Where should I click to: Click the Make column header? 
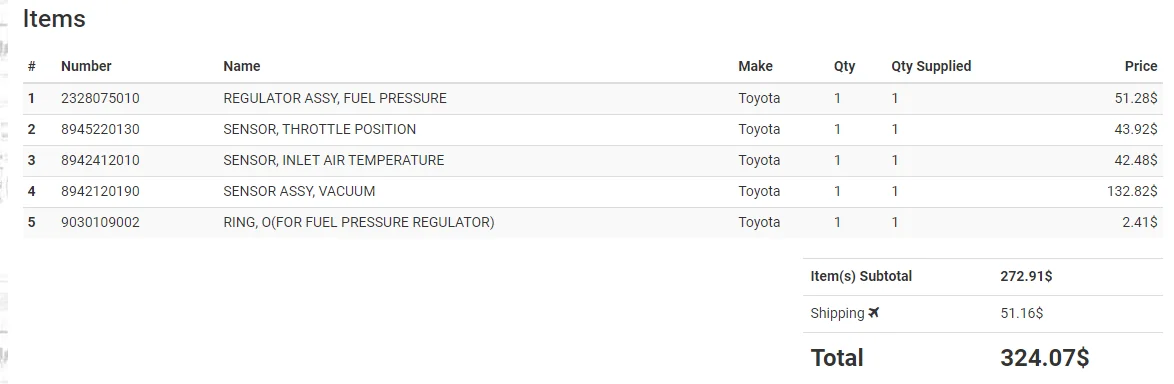[x=755, y=66]
